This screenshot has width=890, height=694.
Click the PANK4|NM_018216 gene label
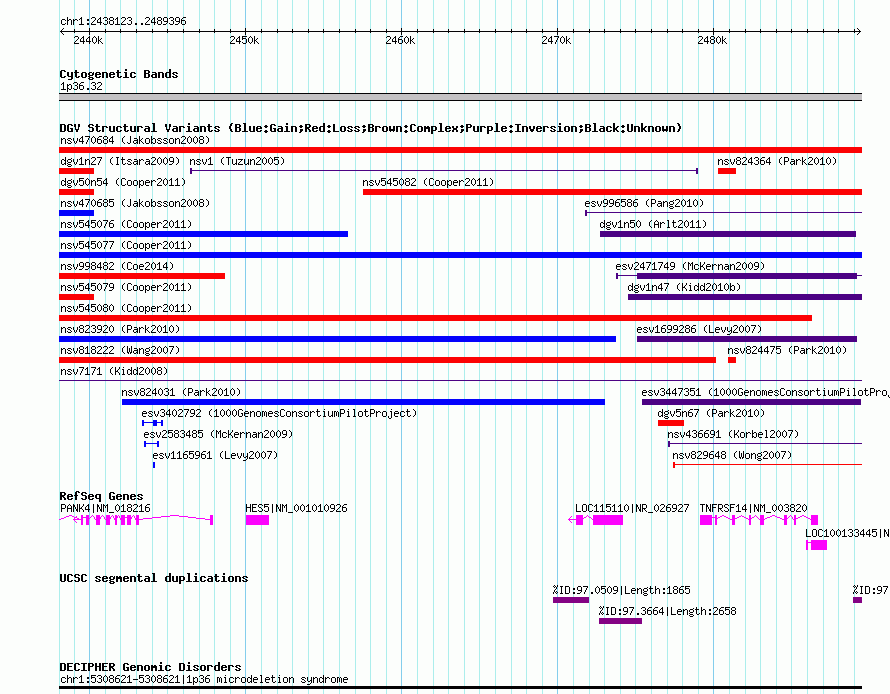(105, 508)
